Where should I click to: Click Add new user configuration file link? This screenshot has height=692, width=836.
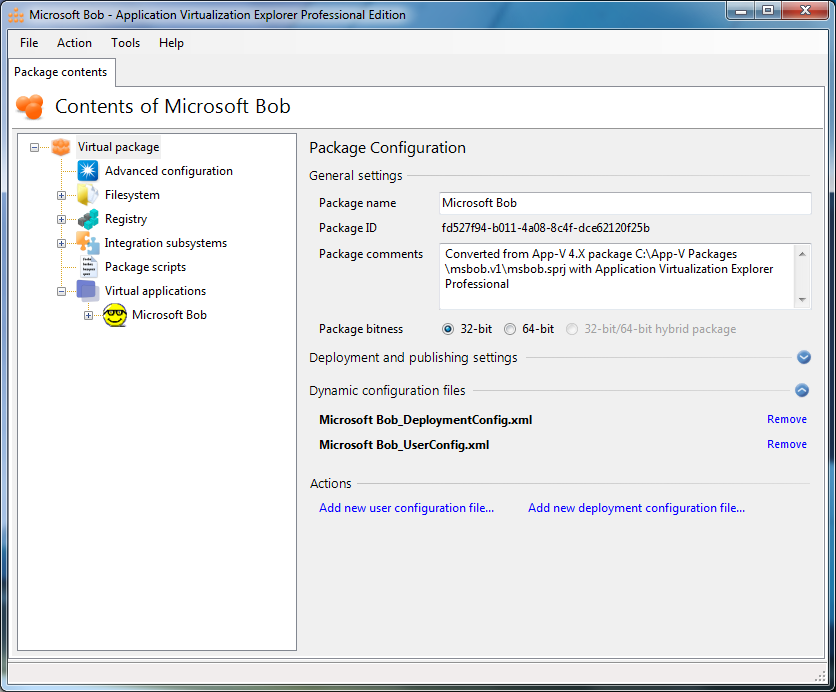(406, 508)
